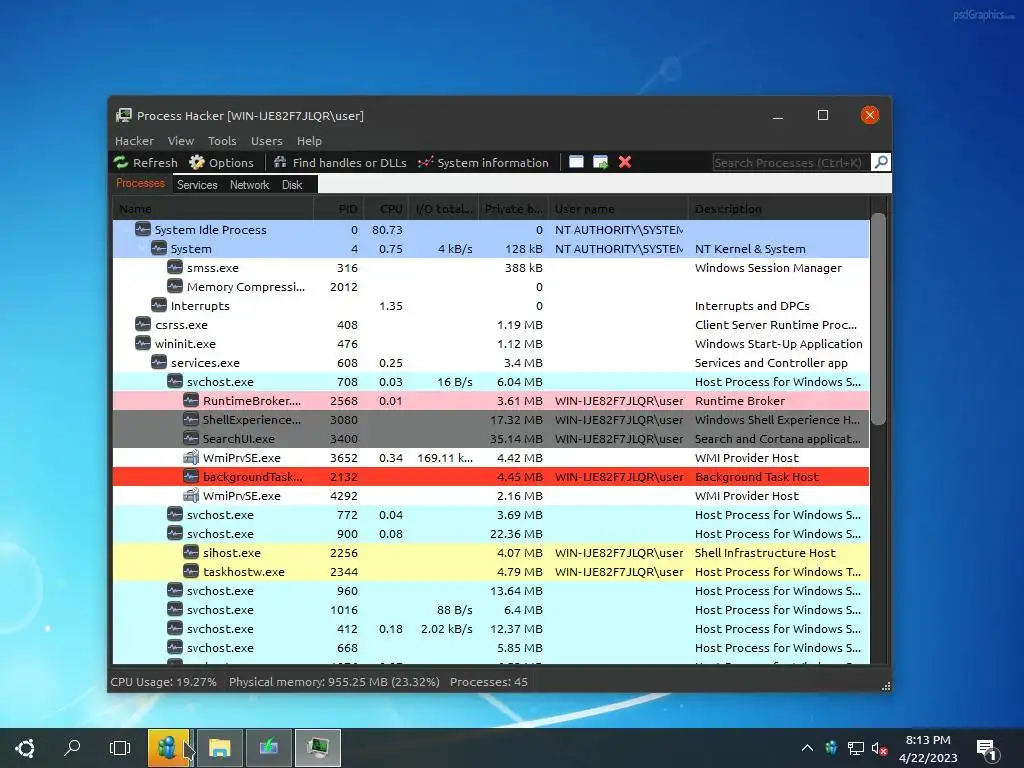This screenshot has width=1024, height=768.
Task: Select svchost.exe row with PID 772
Action: coord(491,515)
